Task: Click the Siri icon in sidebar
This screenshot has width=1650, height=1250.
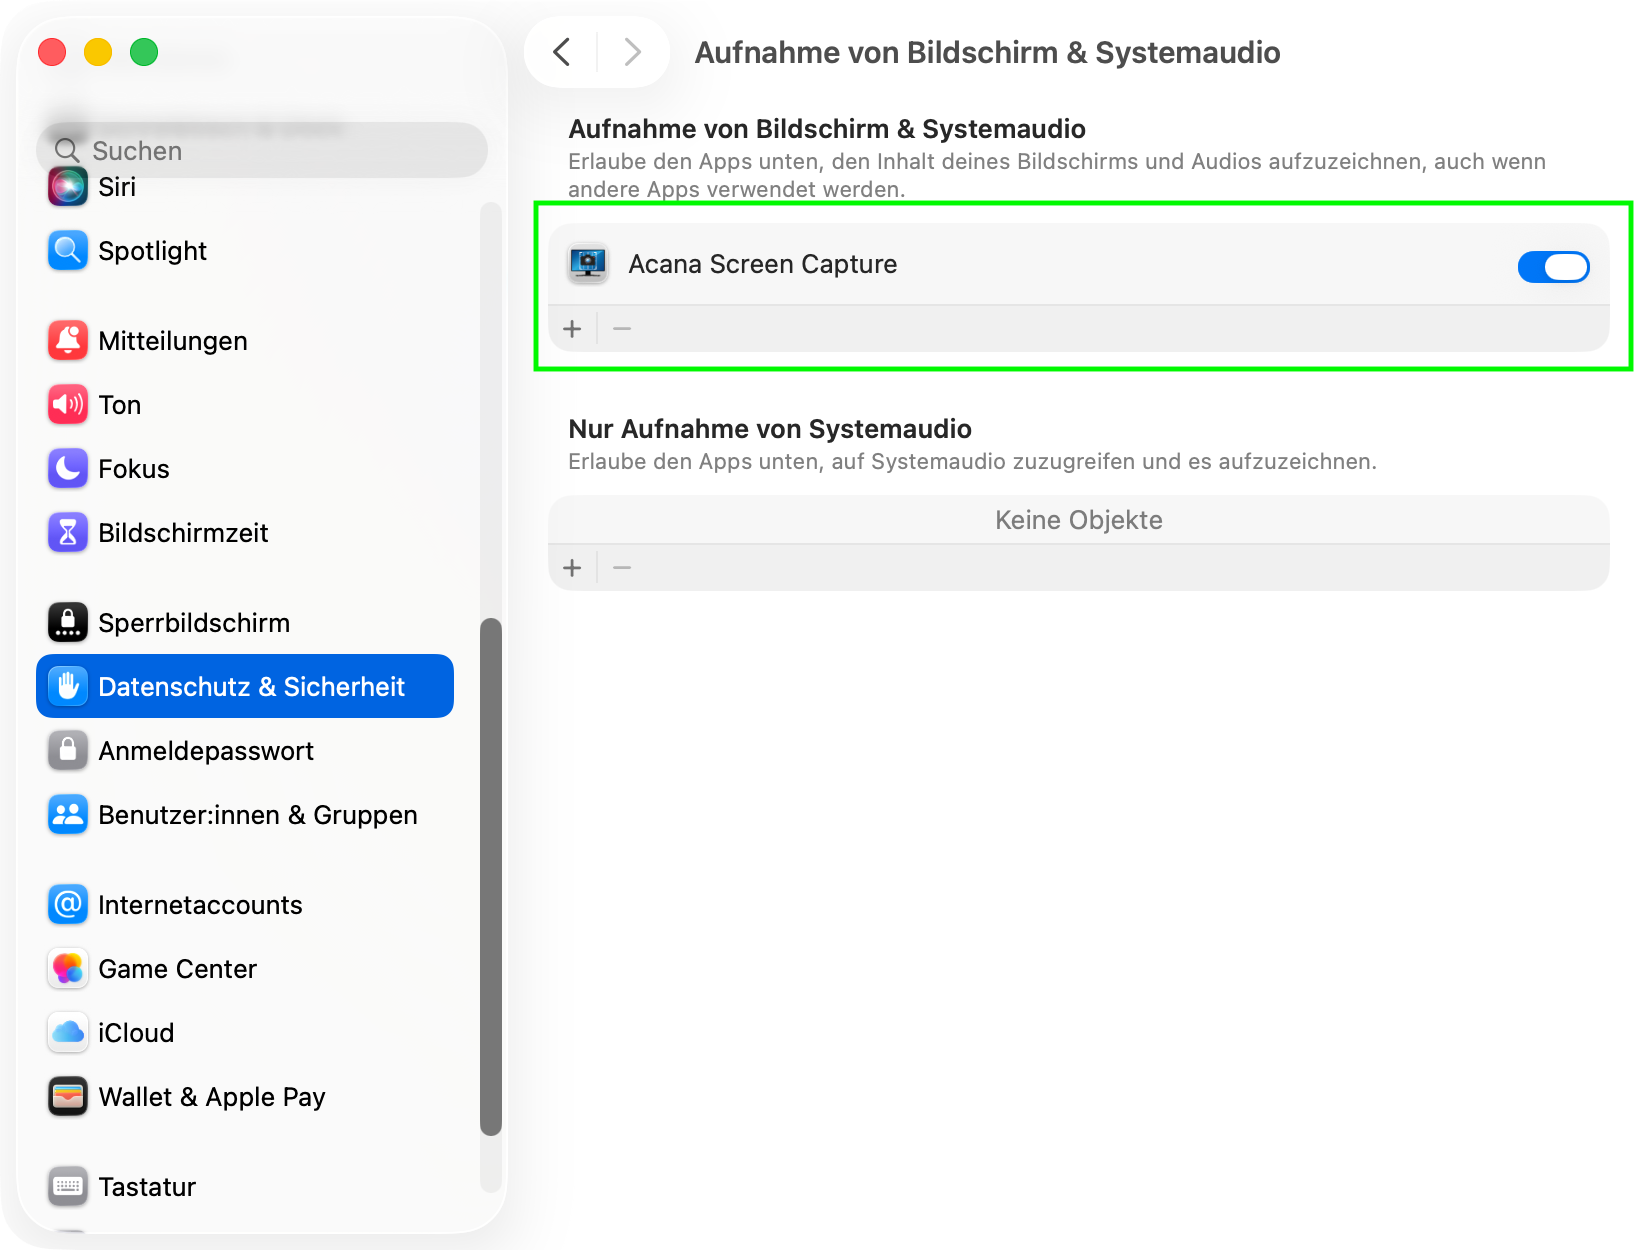Action: [67, 187]
